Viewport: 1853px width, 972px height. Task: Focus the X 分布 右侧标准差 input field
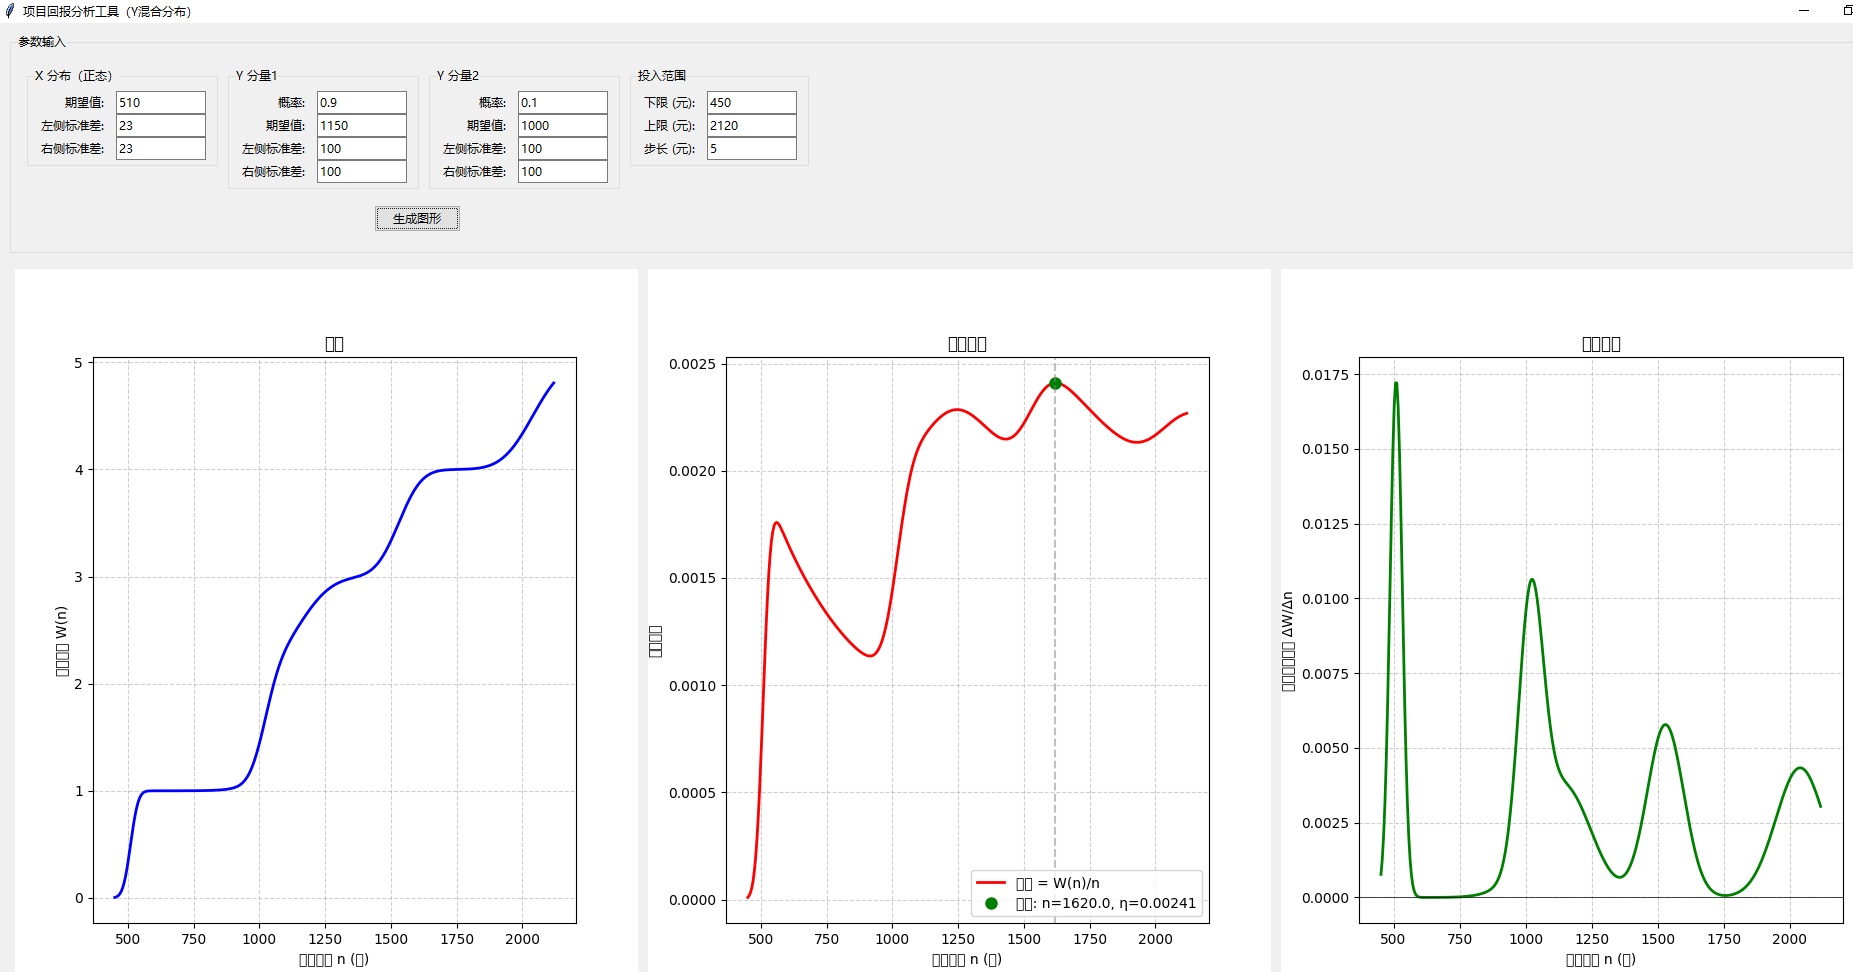click(x=160, y=148)
